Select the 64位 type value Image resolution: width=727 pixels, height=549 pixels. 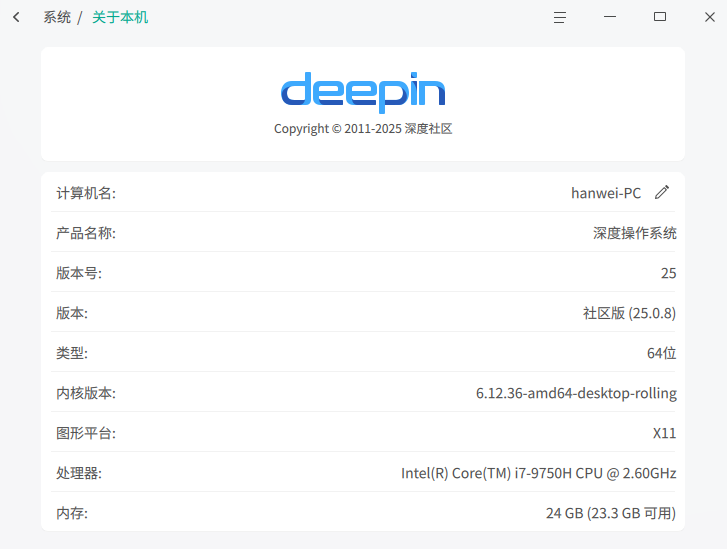click(x=662, y=353)
